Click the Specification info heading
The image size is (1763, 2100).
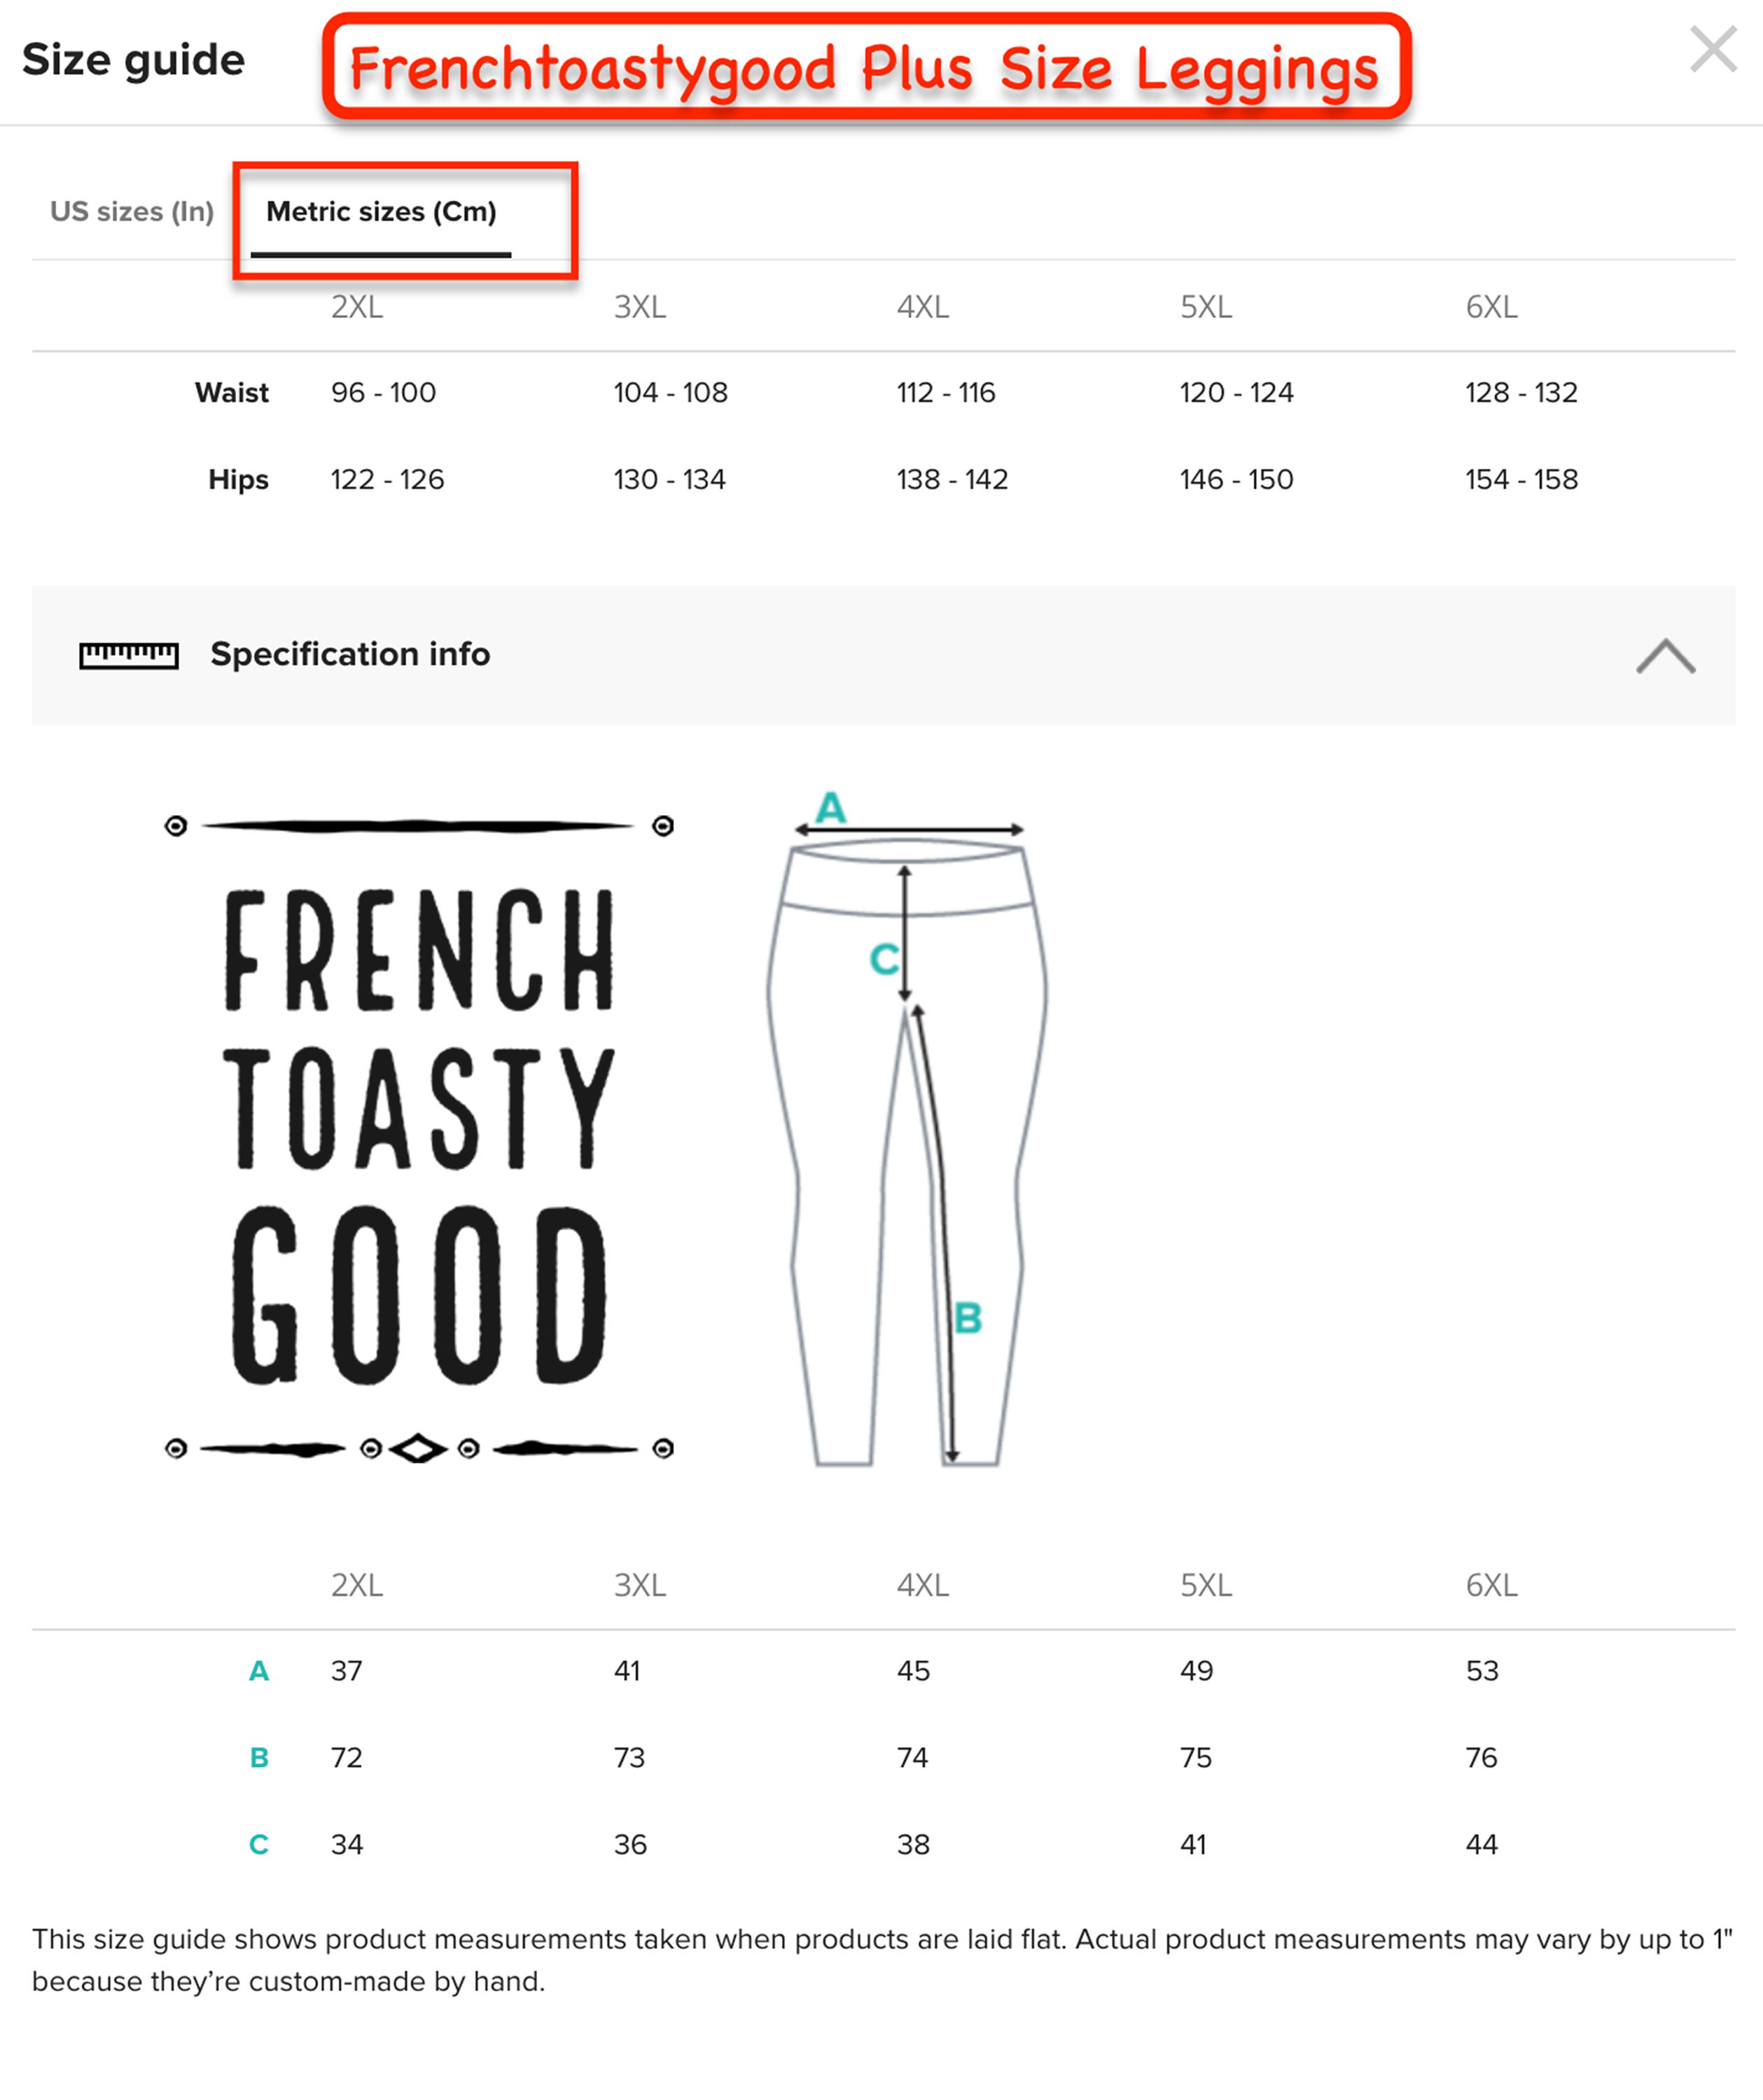click(x=350, y=654)
